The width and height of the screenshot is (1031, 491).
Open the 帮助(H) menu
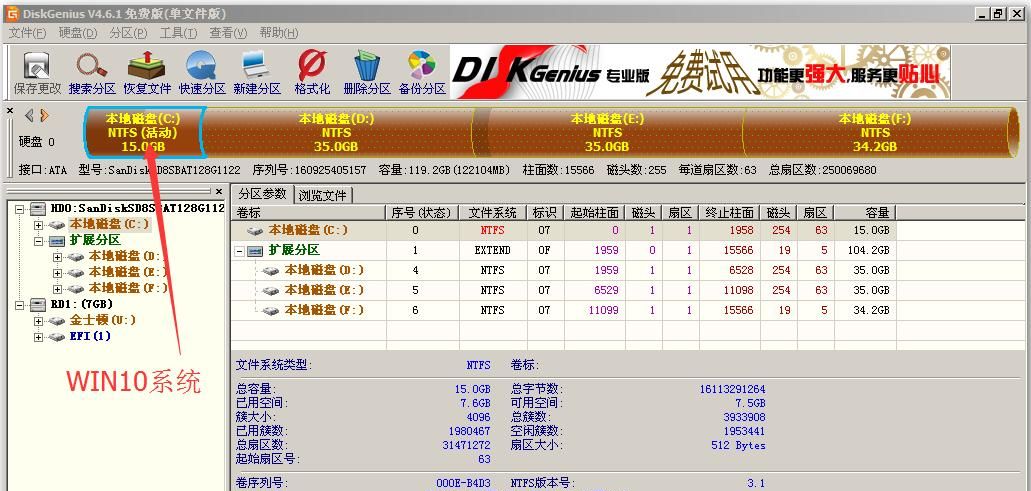(x=279, y=33)
